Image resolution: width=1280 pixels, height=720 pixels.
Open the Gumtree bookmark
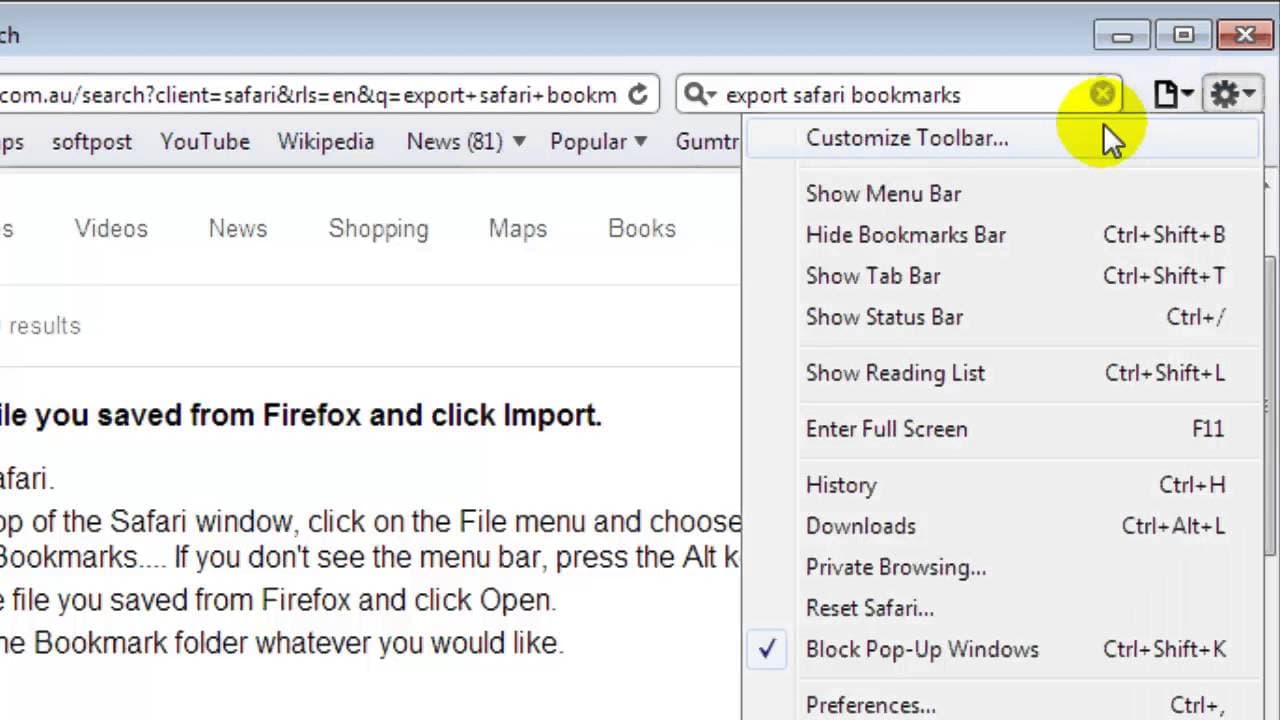(x=707, y=142)
